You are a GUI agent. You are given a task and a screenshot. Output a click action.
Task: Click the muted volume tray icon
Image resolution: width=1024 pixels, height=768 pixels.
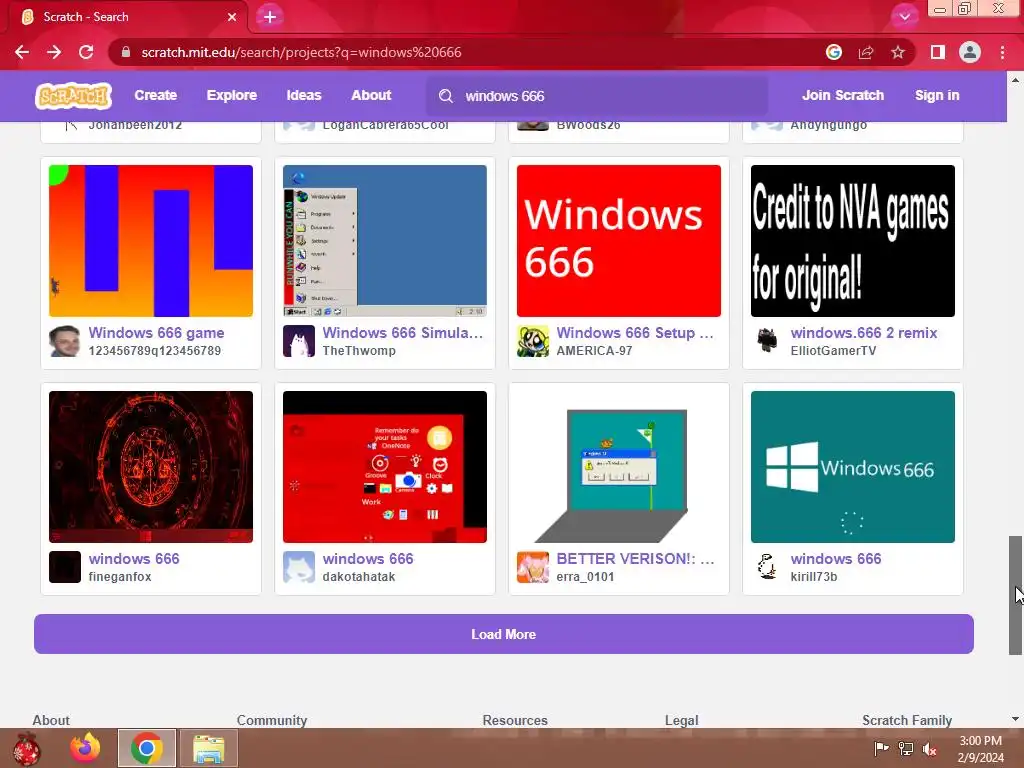(x=930, y=749)
